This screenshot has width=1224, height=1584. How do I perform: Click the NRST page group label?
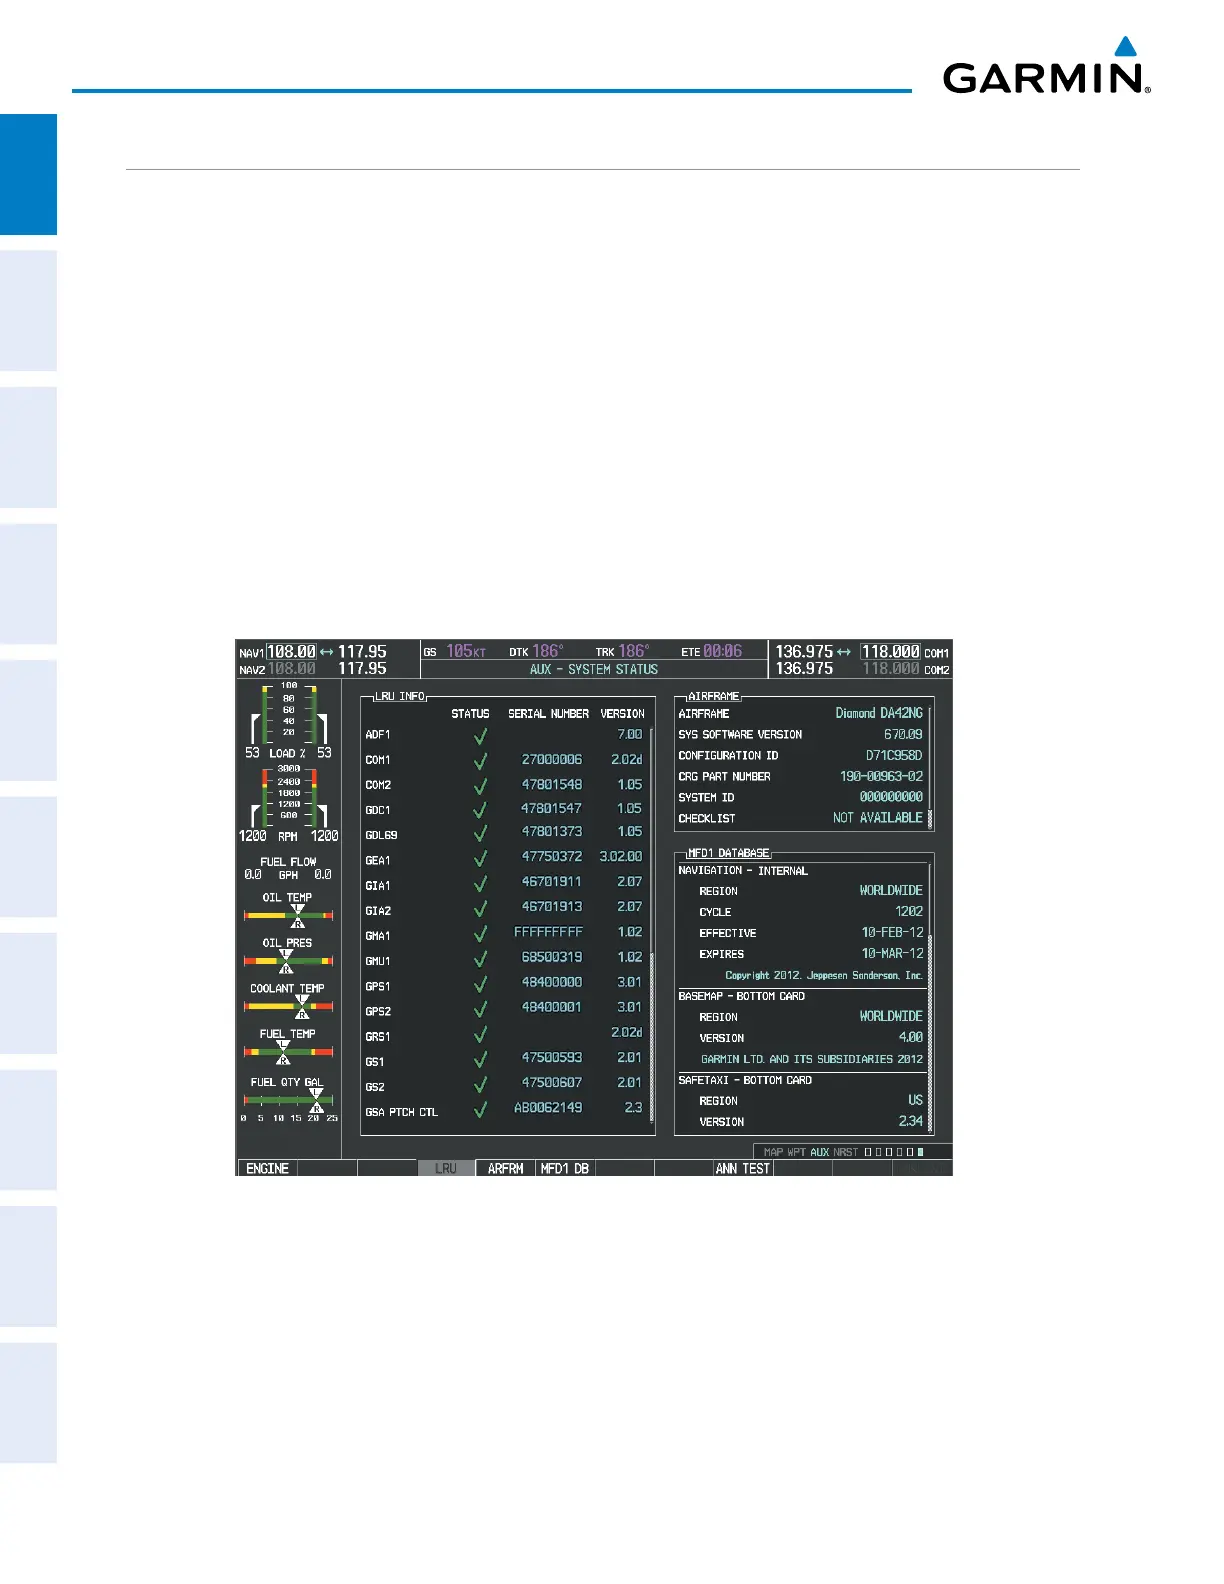(x=846, y=1152)
